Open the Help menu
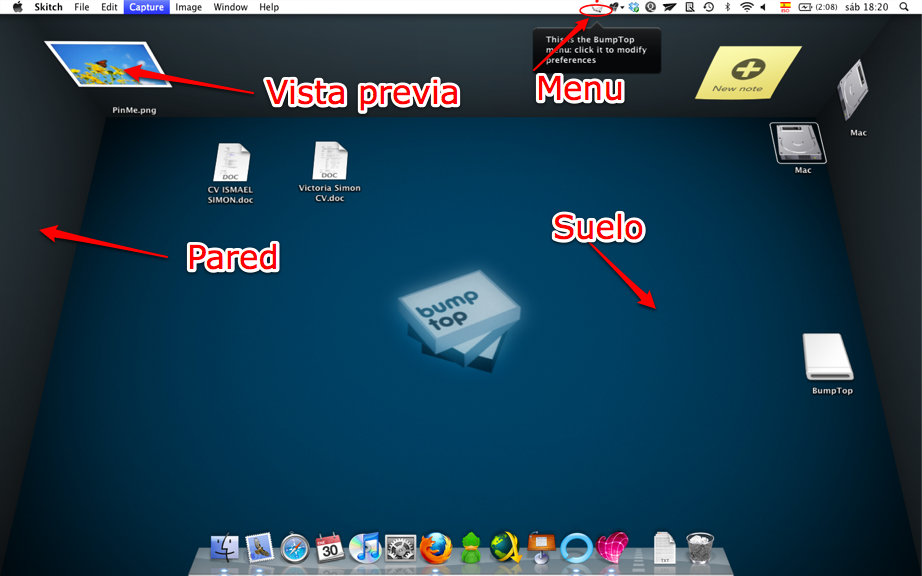 269,7
